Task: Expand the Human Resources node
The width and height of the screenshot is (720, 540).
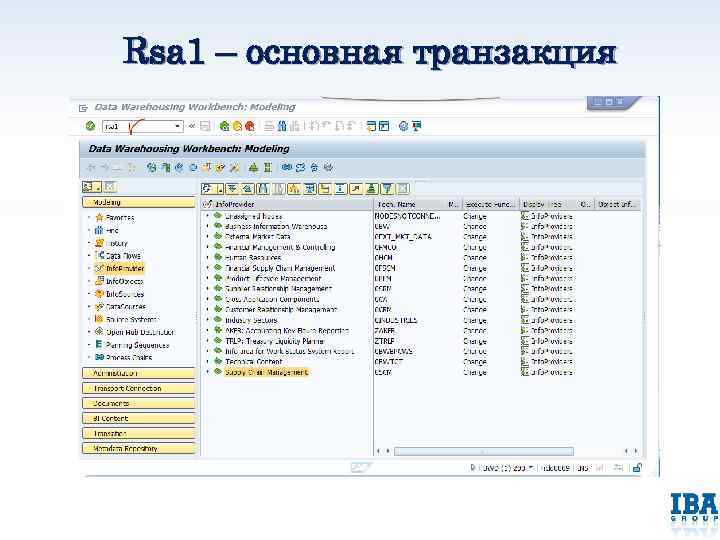Action: tap(208, 258)
